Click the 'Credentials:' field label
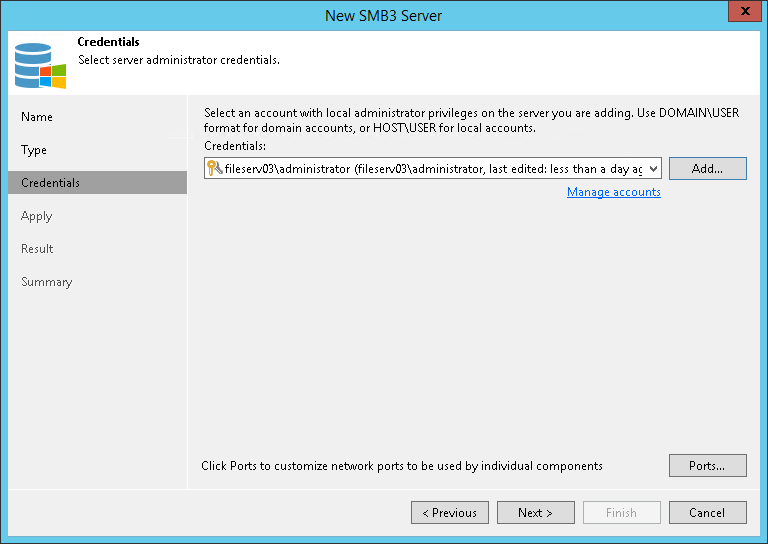Image resolution: width=768 pixels, height=544 pixels. (x=235, y=146)
